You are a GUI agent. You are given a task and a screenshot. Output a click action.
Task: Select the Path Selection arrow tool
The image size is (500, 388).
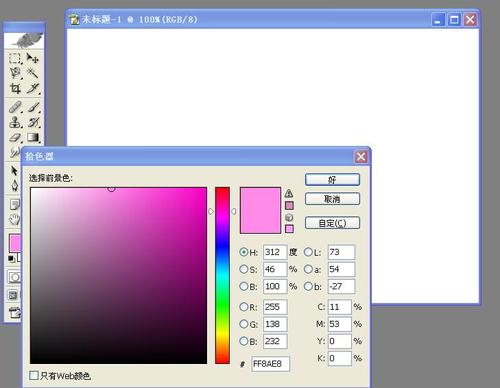tap(14, 171)
